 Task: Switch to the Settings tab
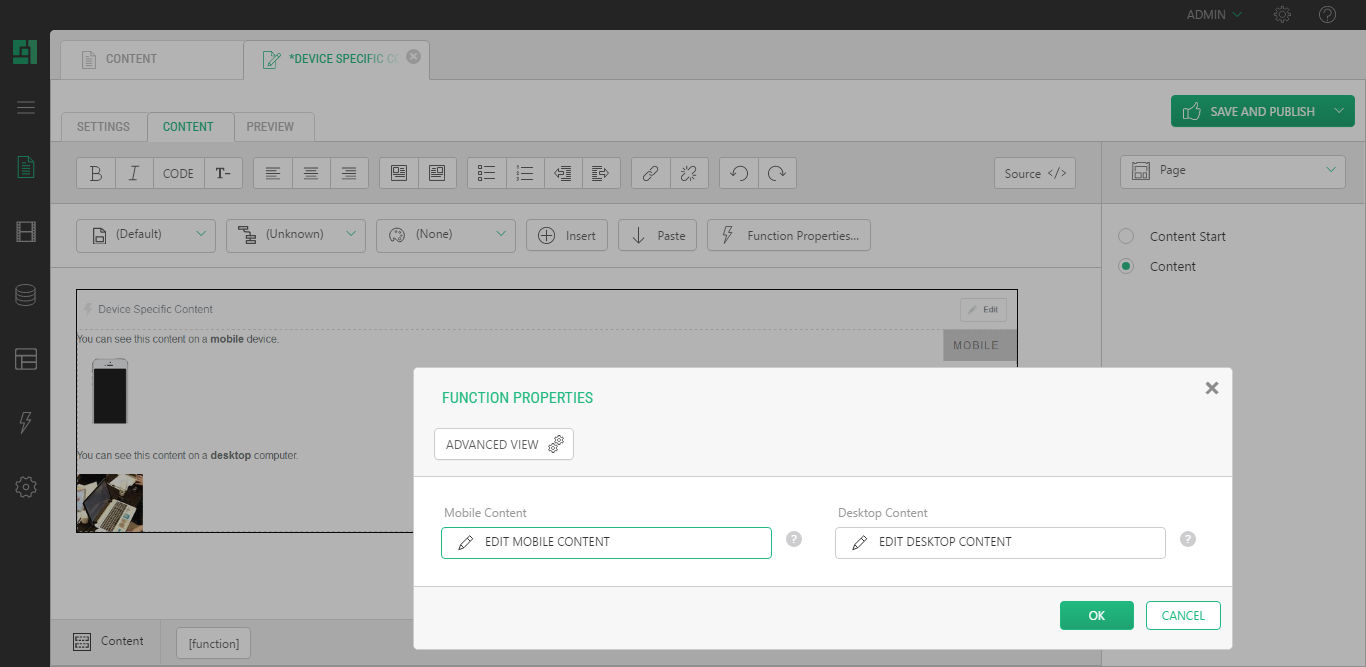tap(103, 127)
